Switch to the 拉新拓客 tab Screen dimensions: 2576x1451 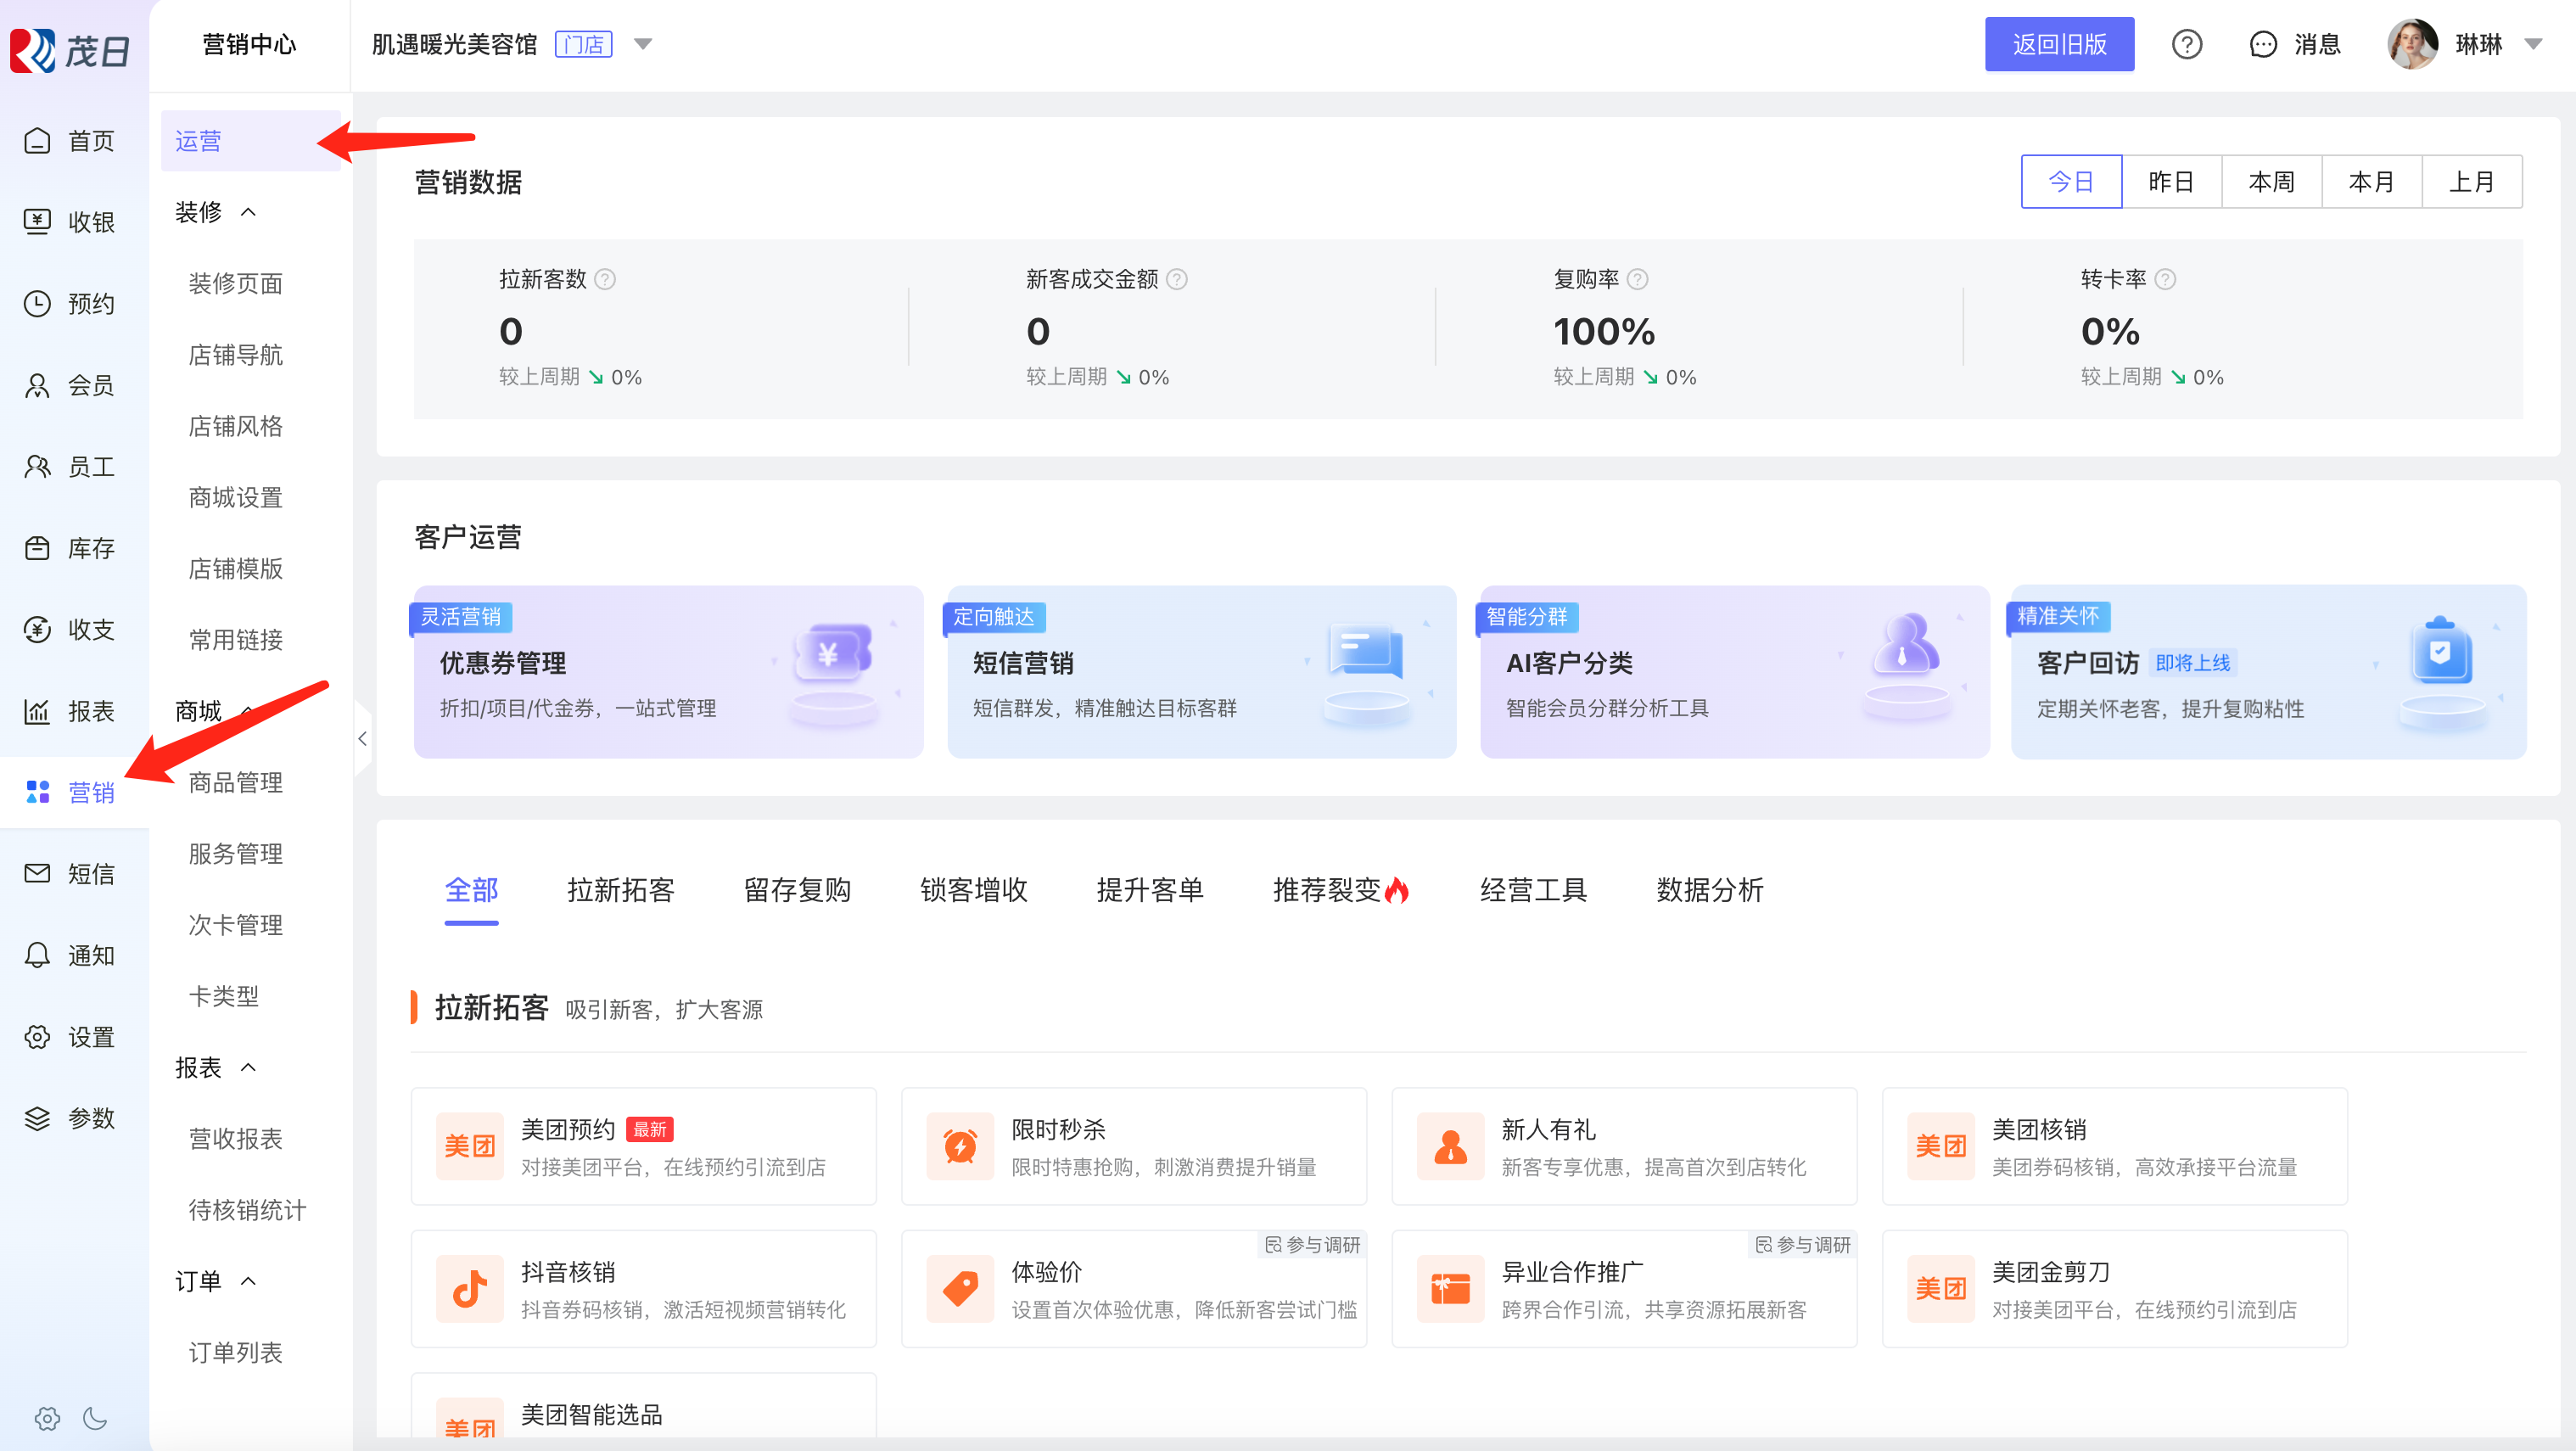click(x=620, y=889)
